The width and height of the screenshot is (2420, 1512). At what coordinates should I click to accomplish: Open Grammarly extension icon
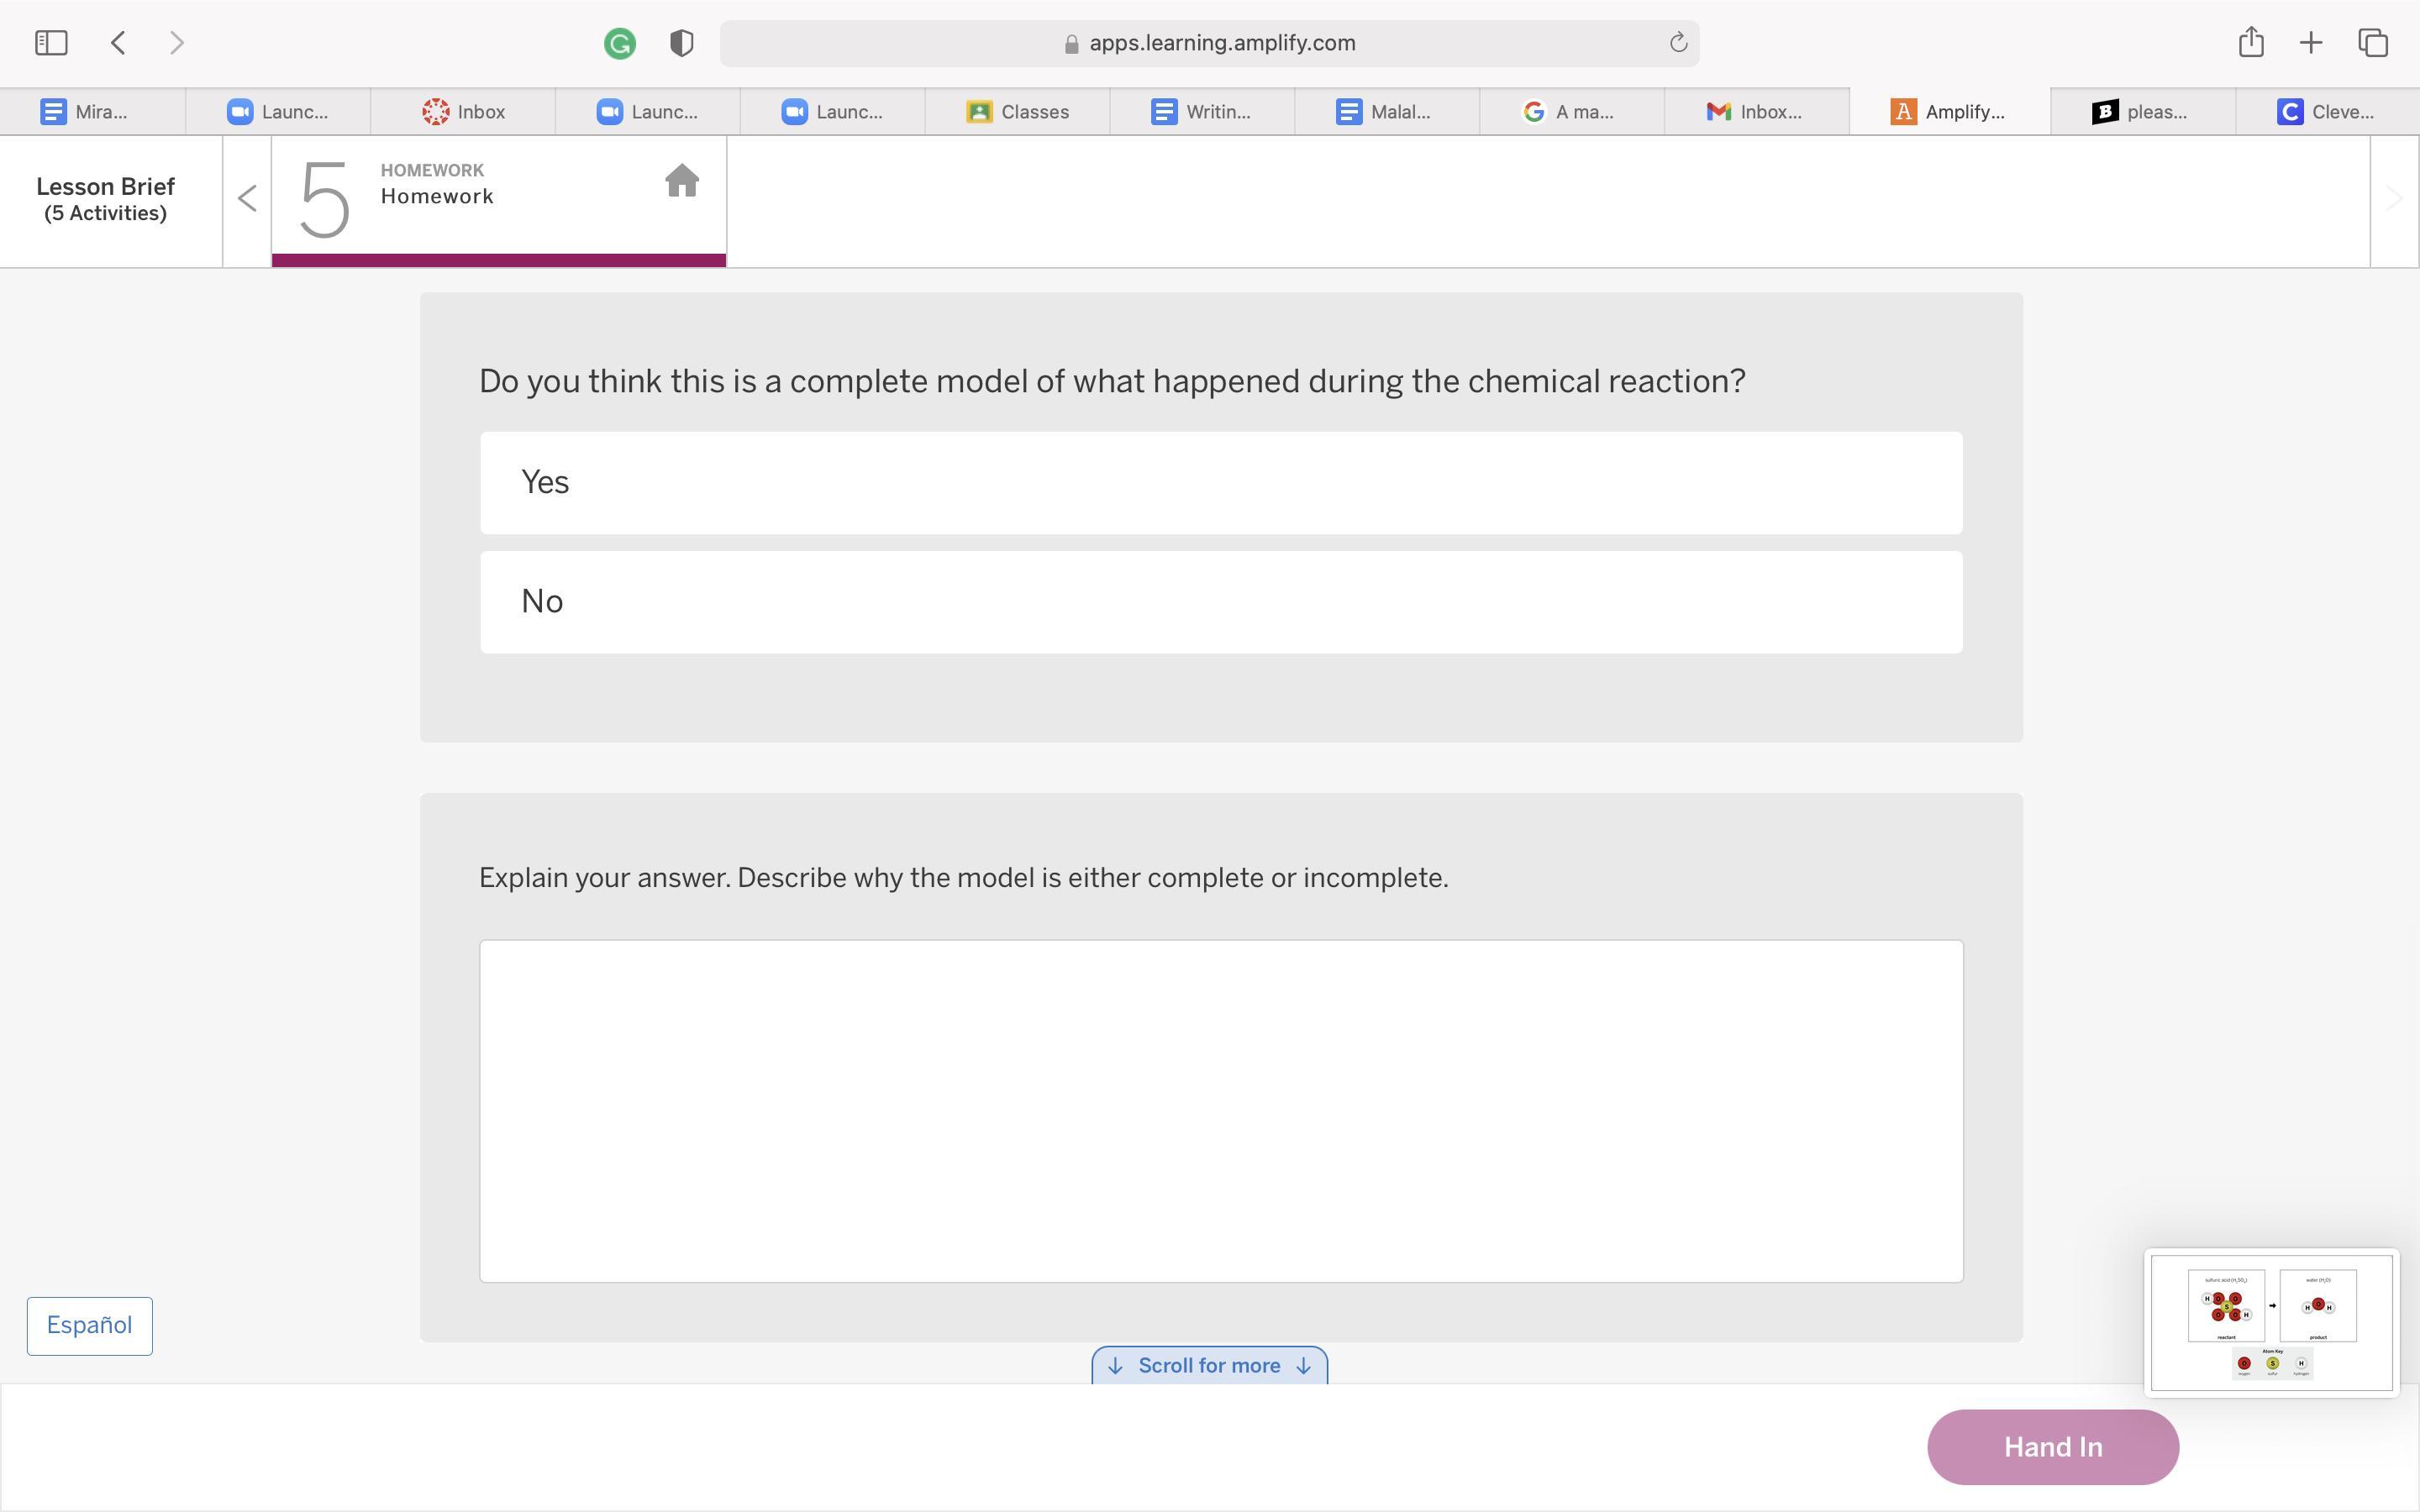point(620,43)
